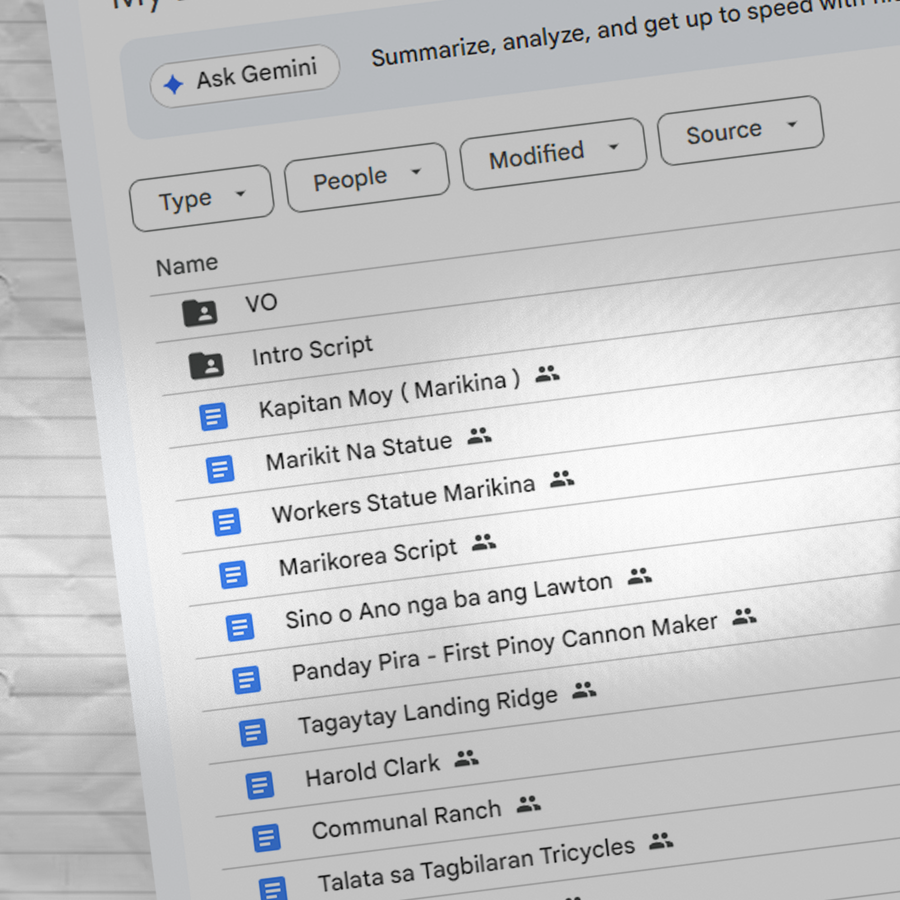Screen dimensions: 900x900
Task: Click the doc icon beside Marikorea Script
Action: [x=234, y=575]
